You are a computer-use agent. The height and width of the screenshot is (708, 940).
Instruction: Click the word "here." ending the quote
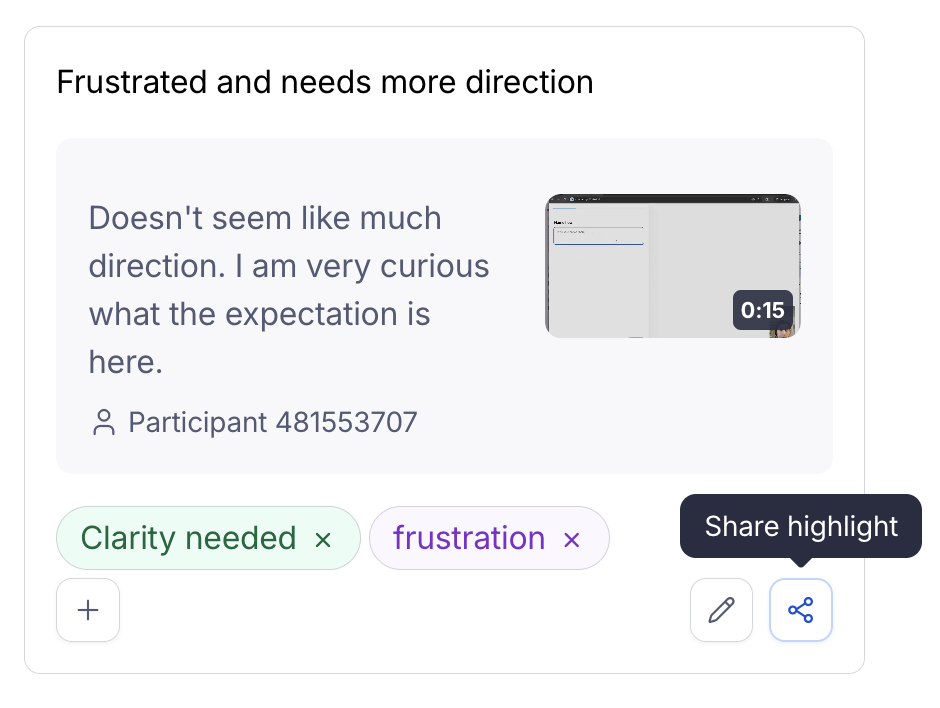pyautogui.click(x=125, y=362)
